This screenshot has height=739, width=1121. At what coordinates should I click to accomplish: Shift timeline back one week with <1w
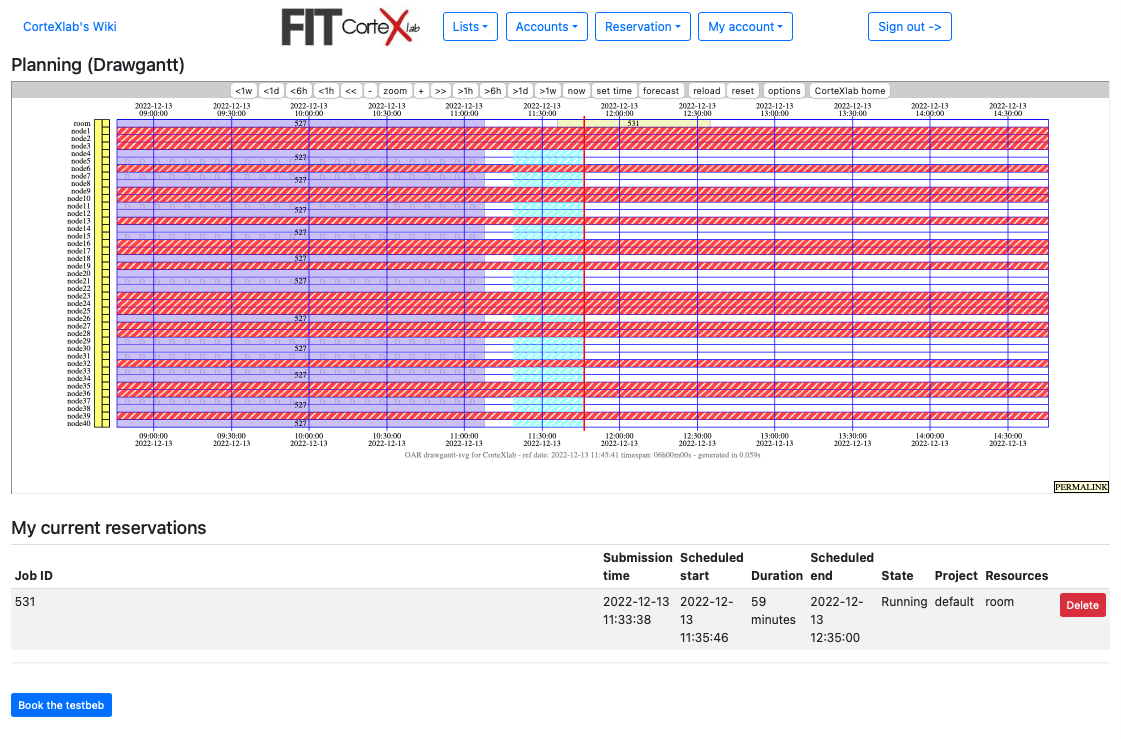point(244,91)
